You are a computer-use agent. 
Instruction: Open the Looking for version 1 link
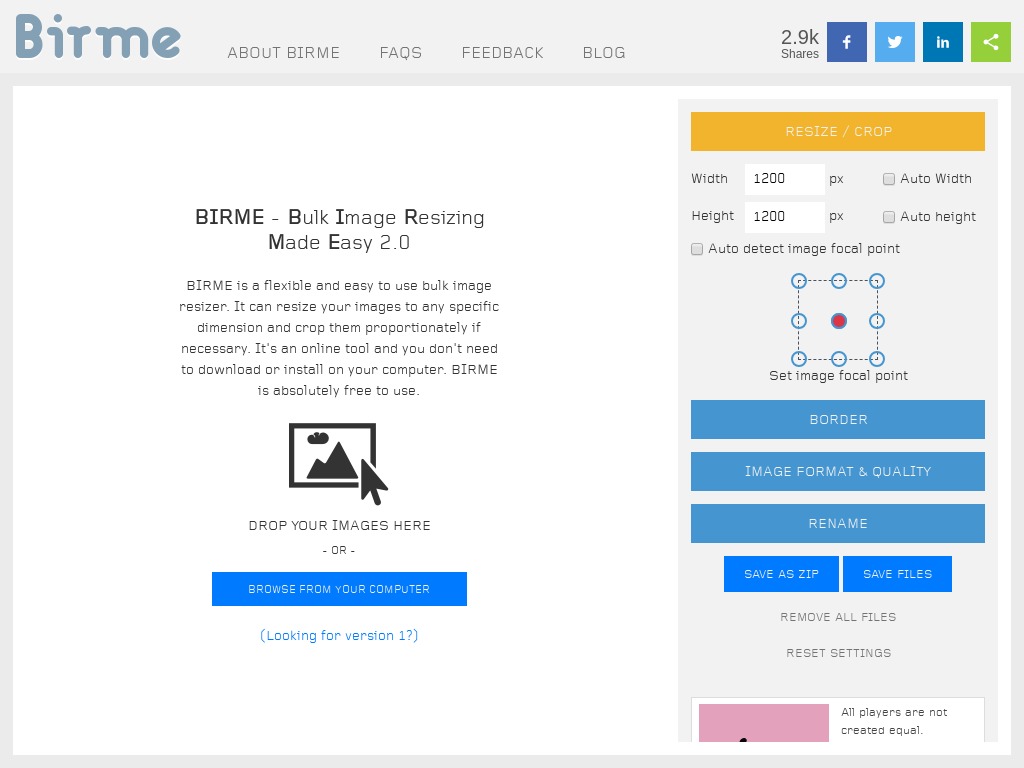coord(339,635)
